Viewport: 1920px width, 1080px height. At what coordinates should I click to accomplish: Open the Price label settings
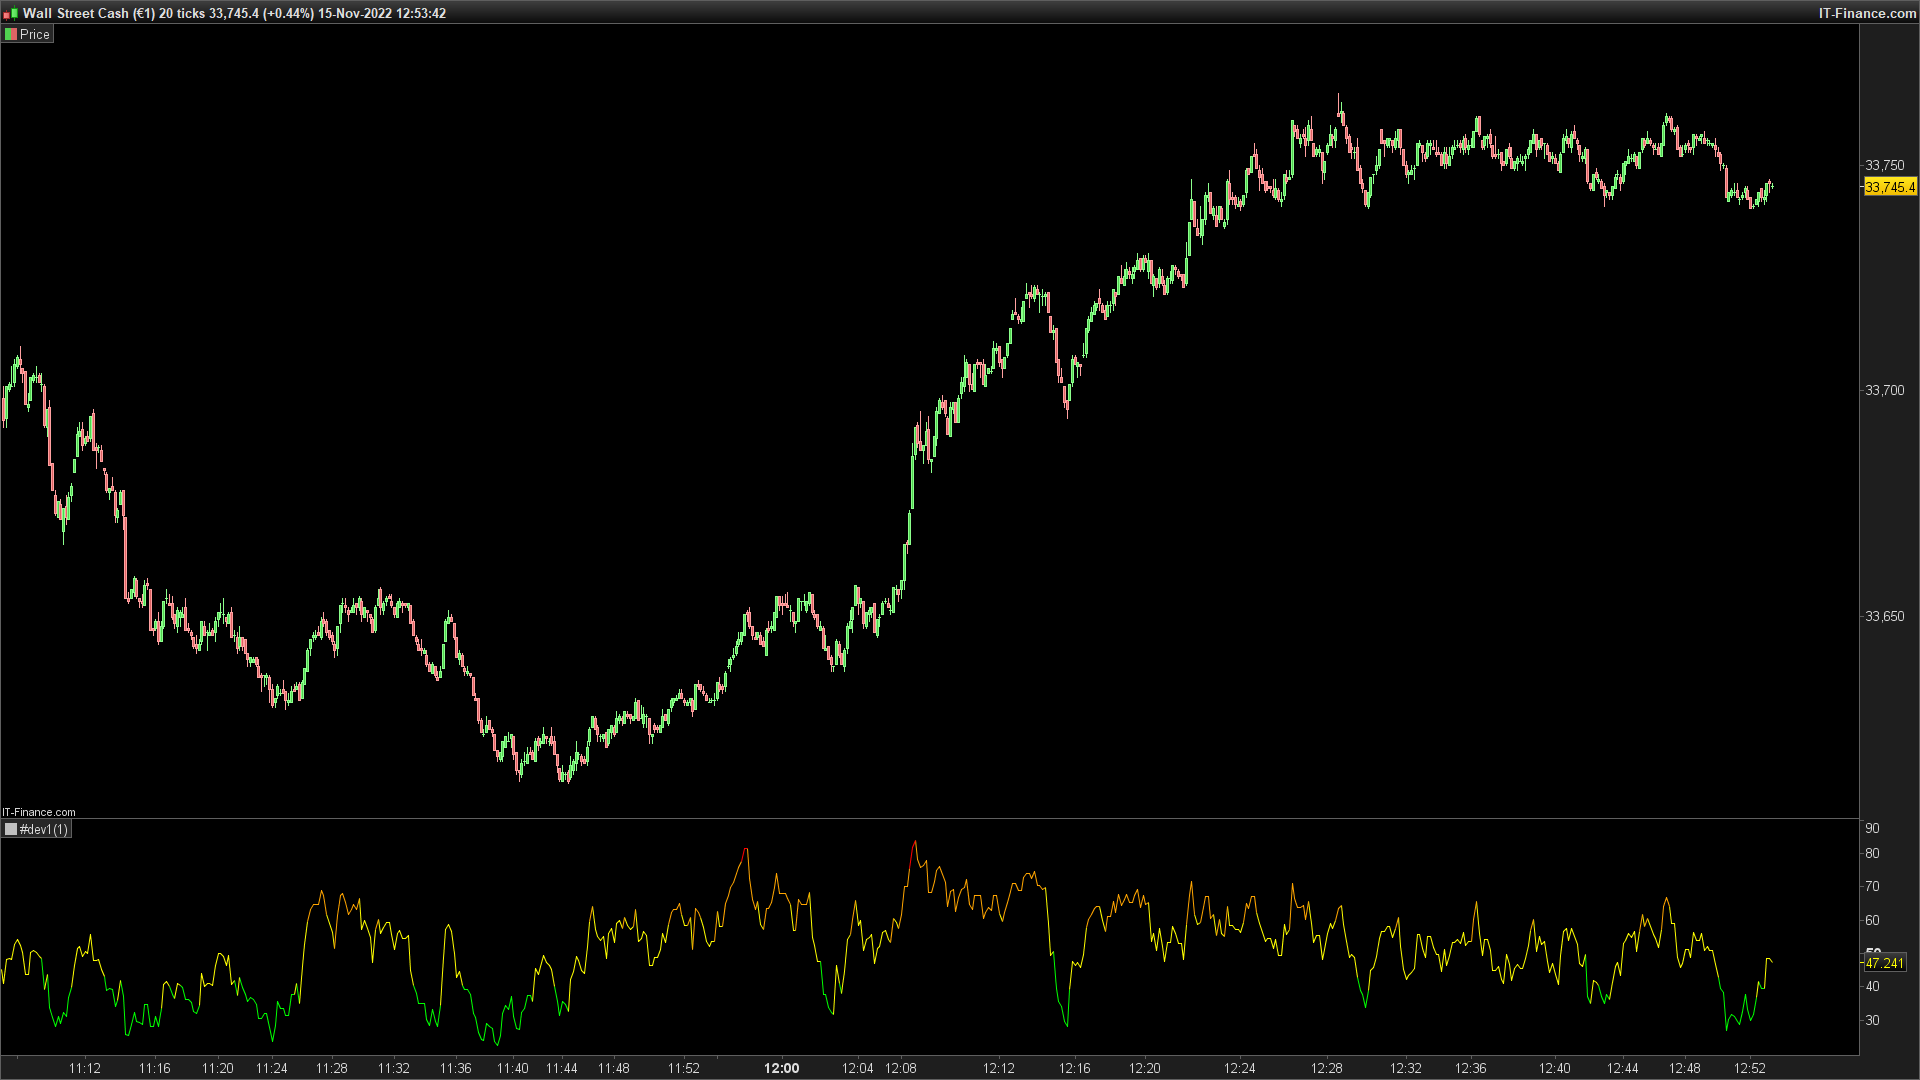[35, 34]
